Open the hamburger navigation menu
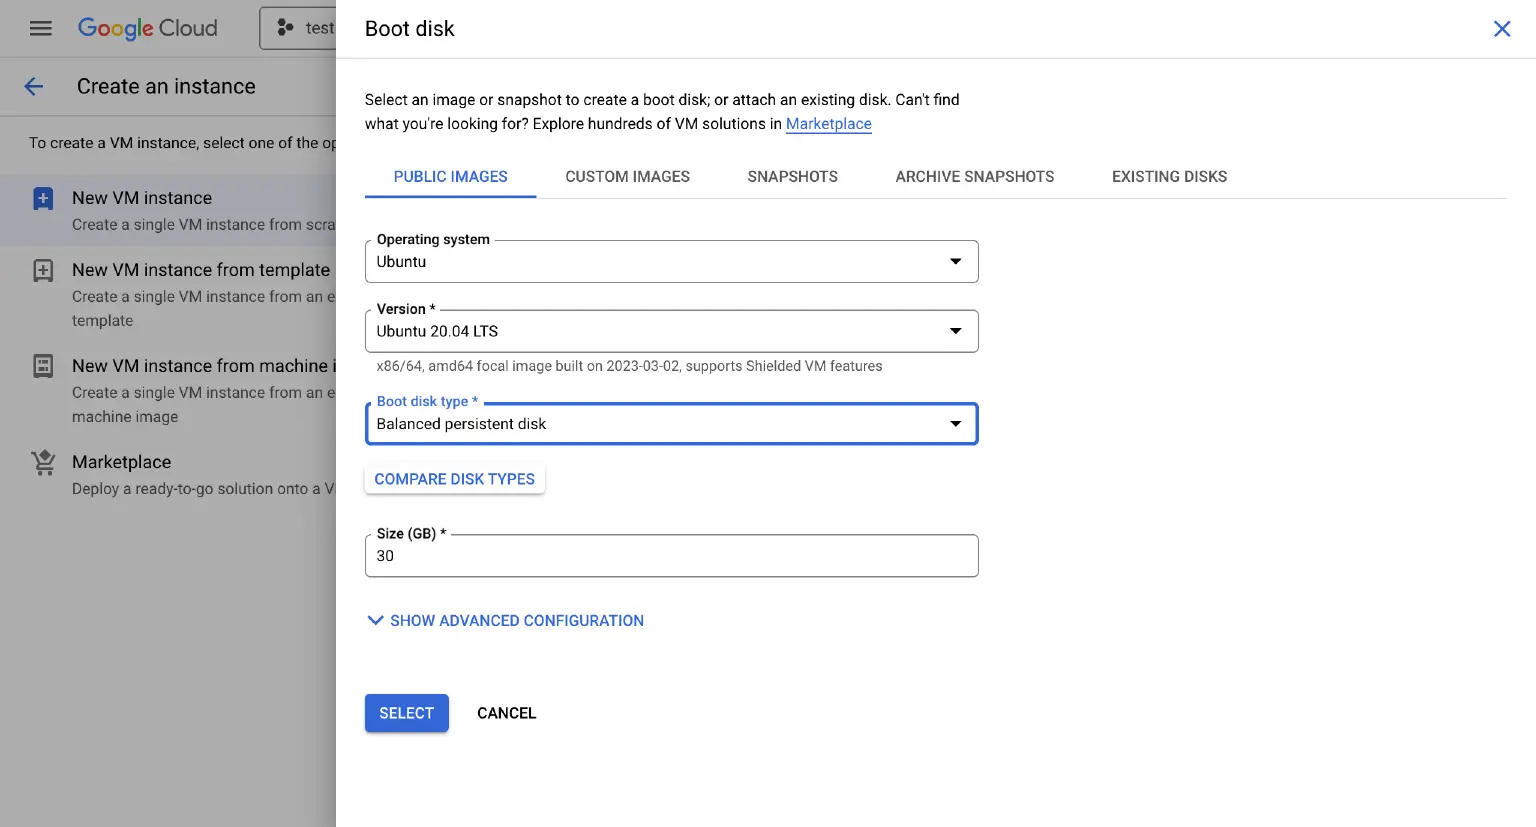This screenshot has height=827, width=1536. (x=40, y=28)
